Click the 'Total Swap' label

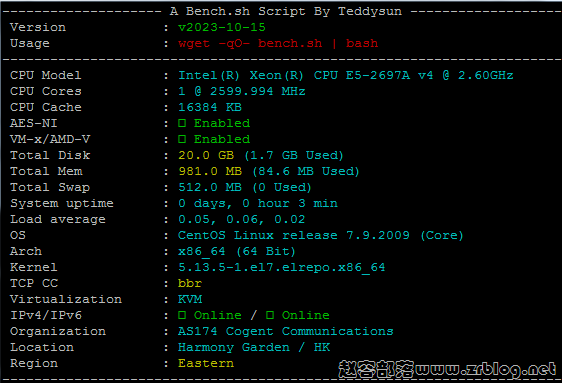coord(50,187)
